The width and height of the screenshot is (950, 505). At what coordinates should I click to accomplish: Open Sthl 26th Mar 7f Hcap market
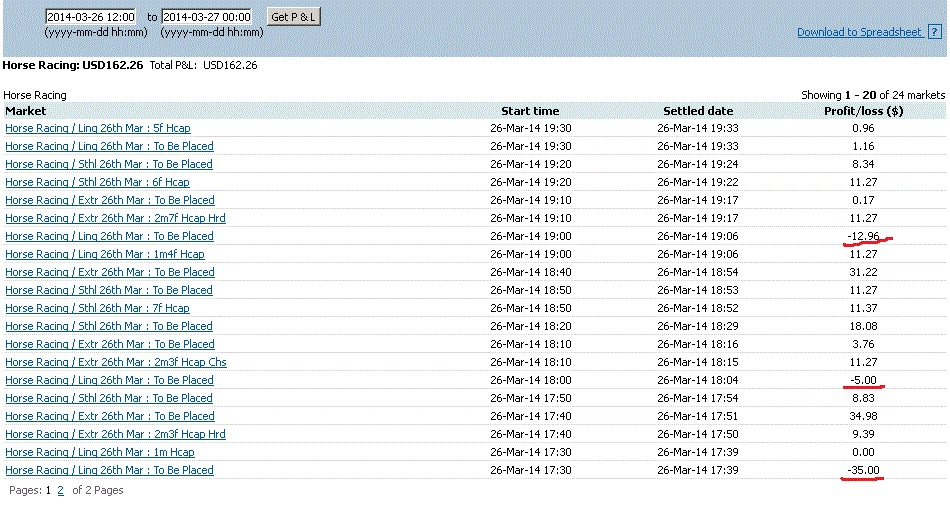coord(97,308)
